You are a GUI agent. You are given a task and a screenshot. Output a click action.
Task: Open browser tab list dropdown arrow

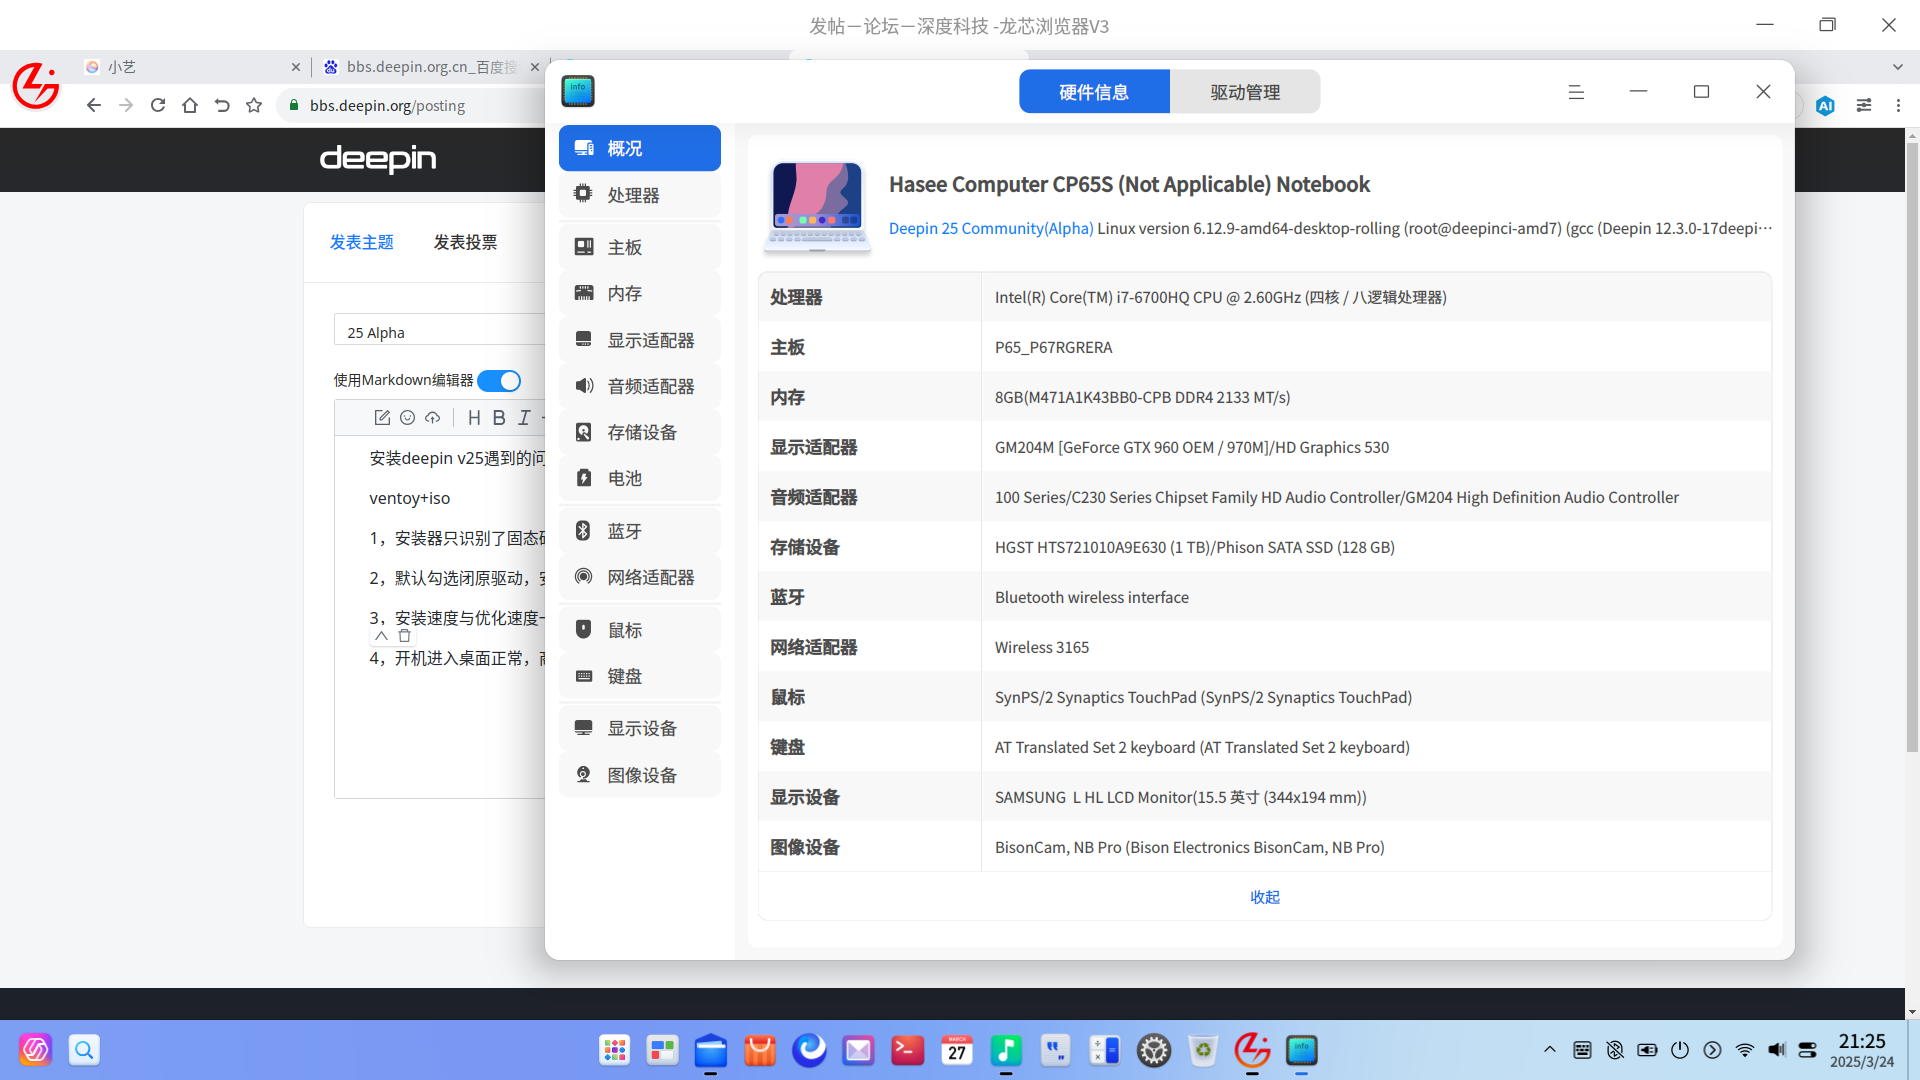click(1898, 67)
